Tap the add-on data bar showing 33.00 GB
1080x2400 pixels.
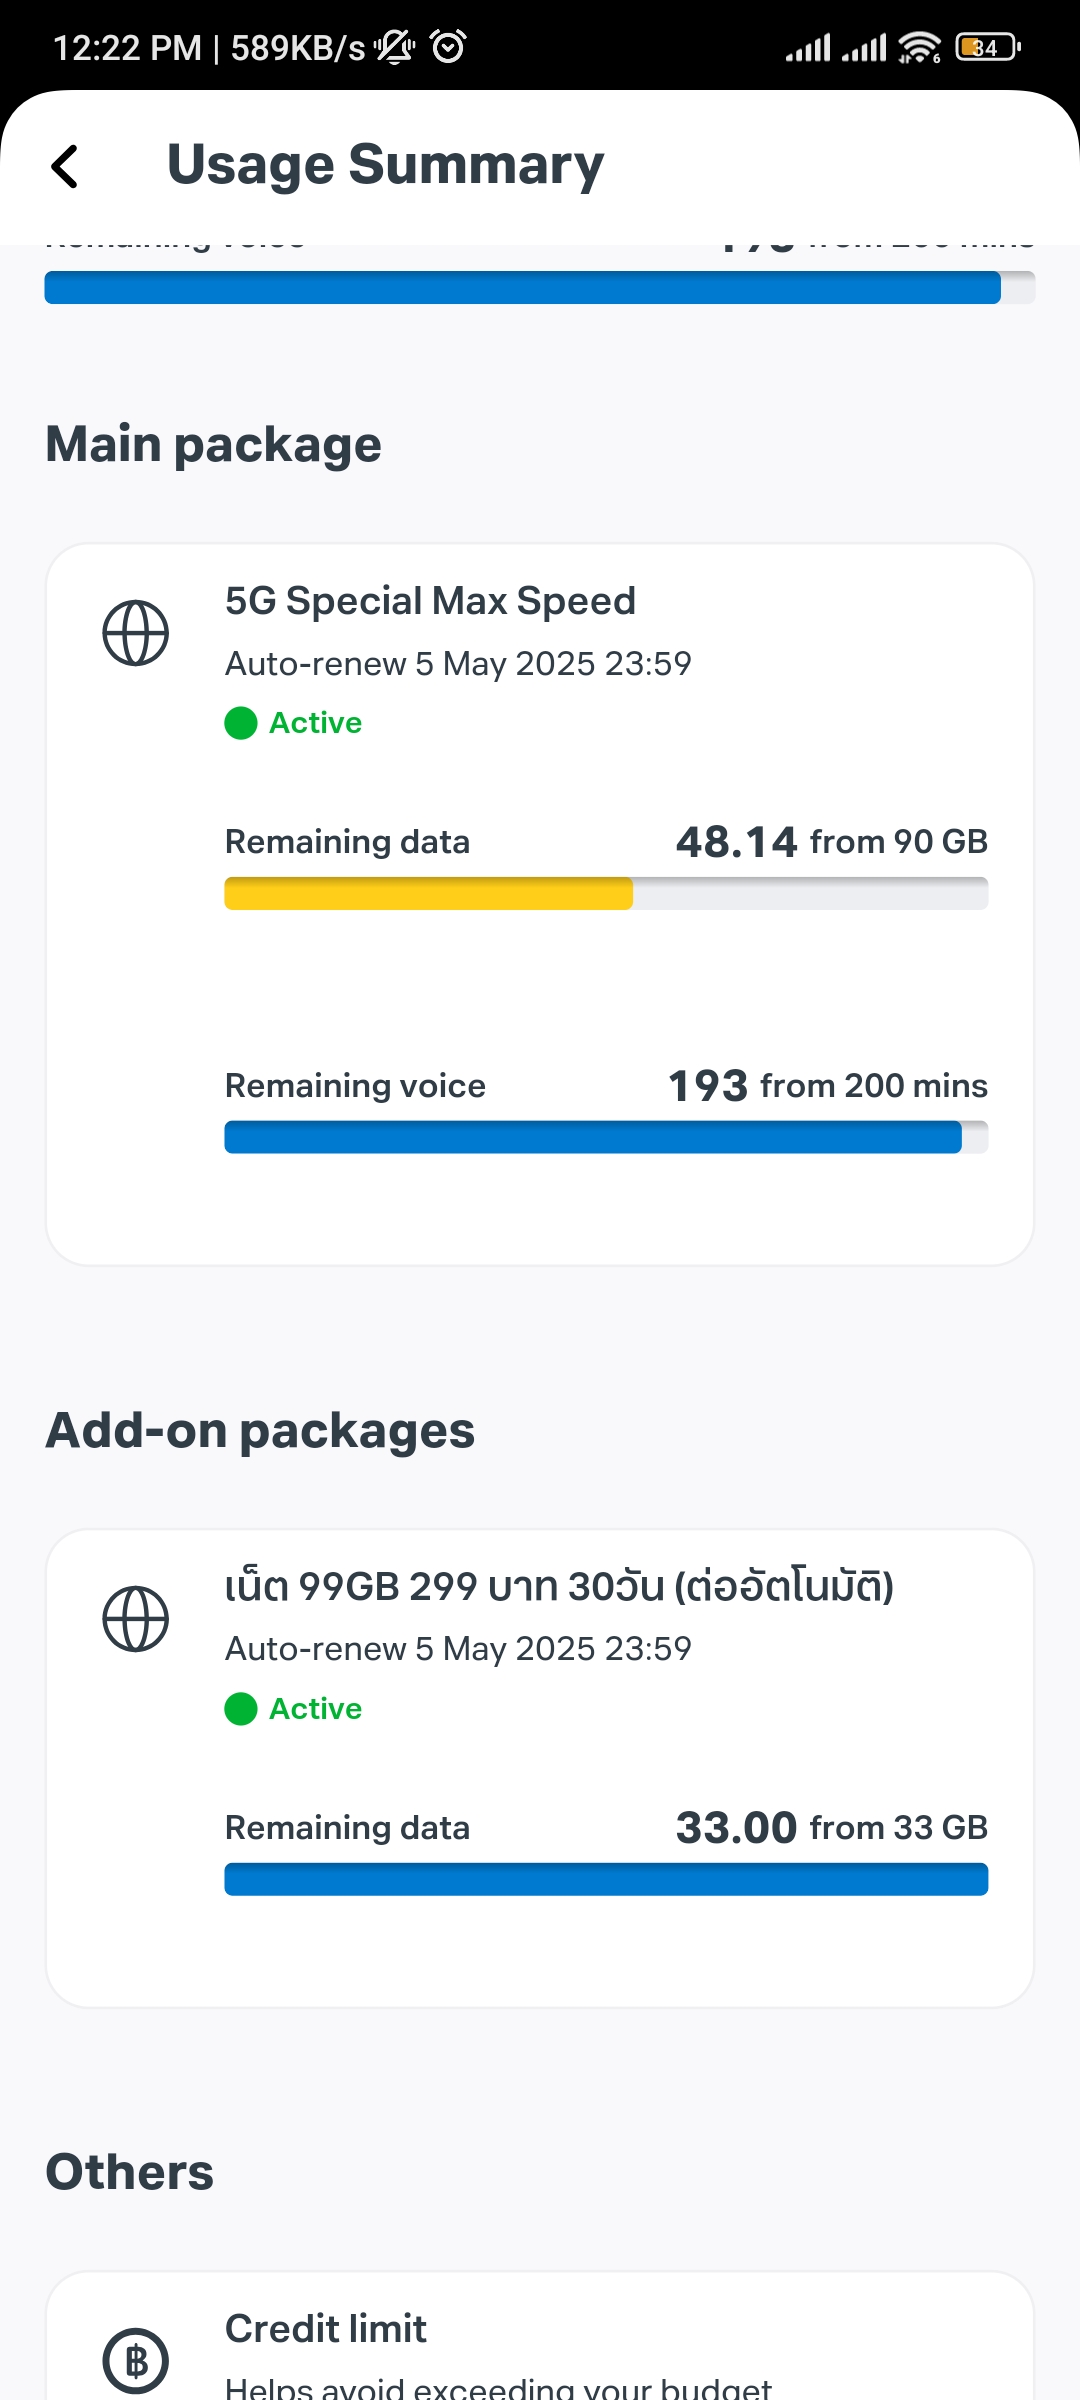click(x=606, y=1879)
